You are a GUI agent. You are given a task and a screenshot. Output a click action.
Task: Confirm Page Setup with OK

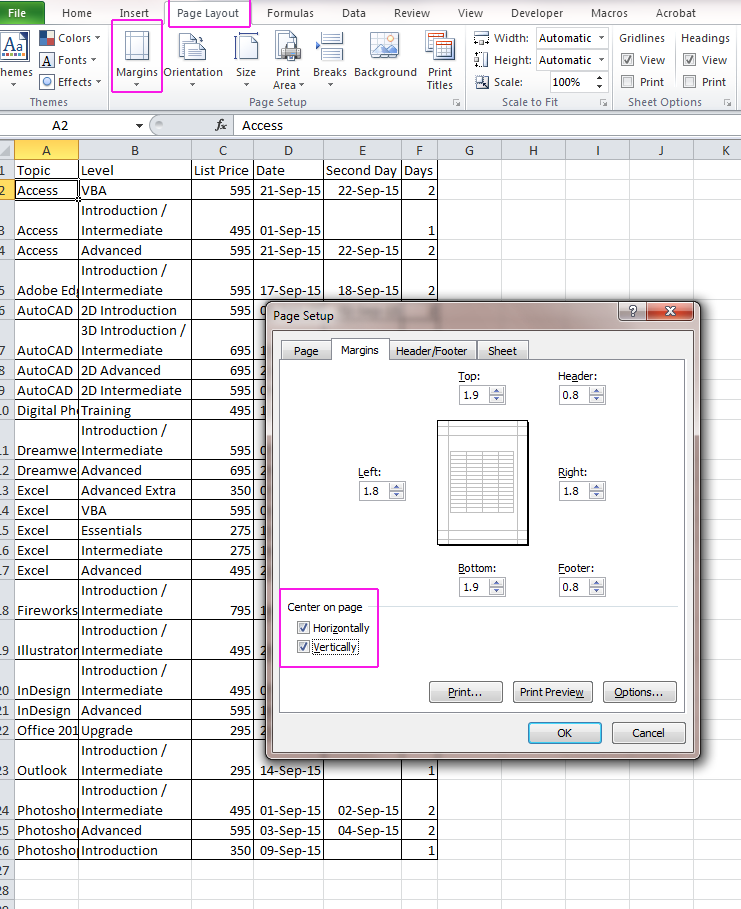tap(564, 733)
